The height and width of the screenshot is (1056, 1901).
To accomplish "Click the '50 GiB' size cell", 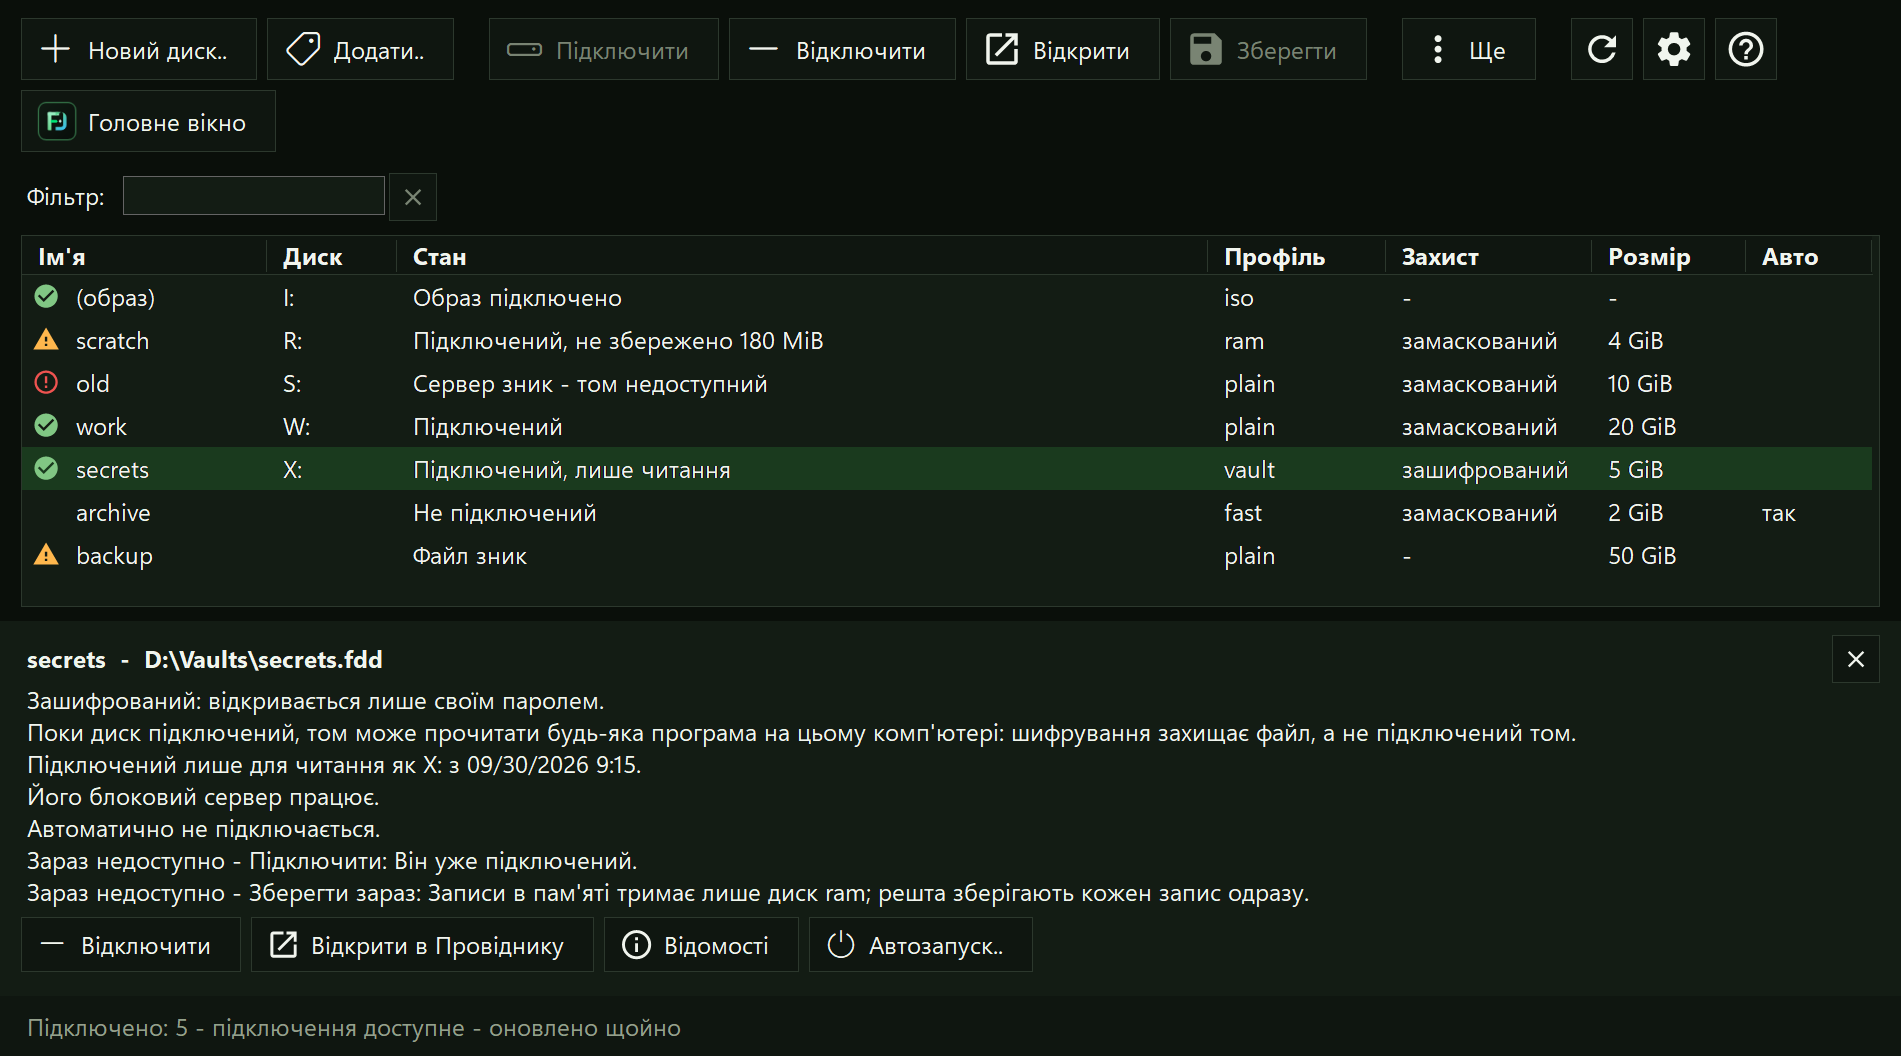I will 1642,555.
